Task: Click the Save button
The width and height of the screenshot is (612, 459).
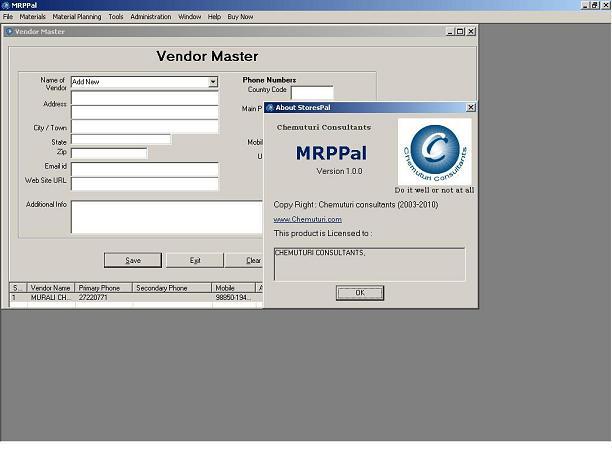Action: (x=133, y=260)
